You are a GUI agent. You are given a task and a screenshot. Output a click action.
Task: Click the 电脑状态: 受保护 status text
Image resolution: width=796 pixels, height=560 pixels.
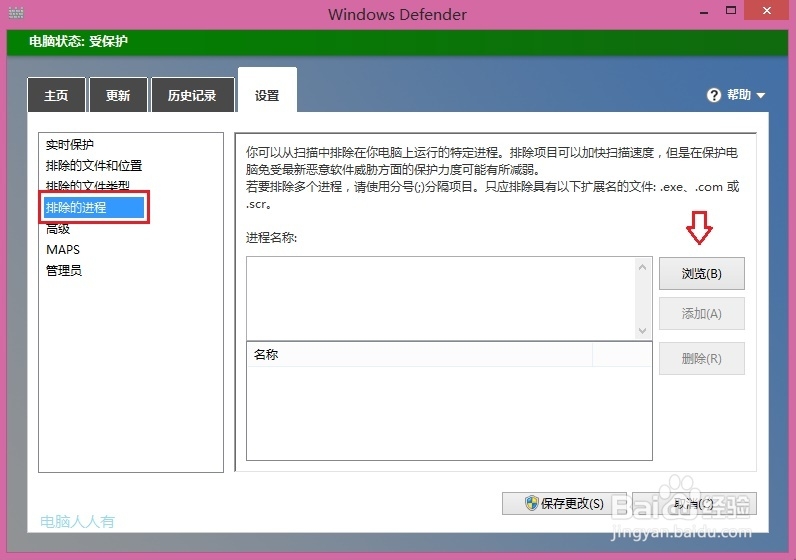[78, 41]
